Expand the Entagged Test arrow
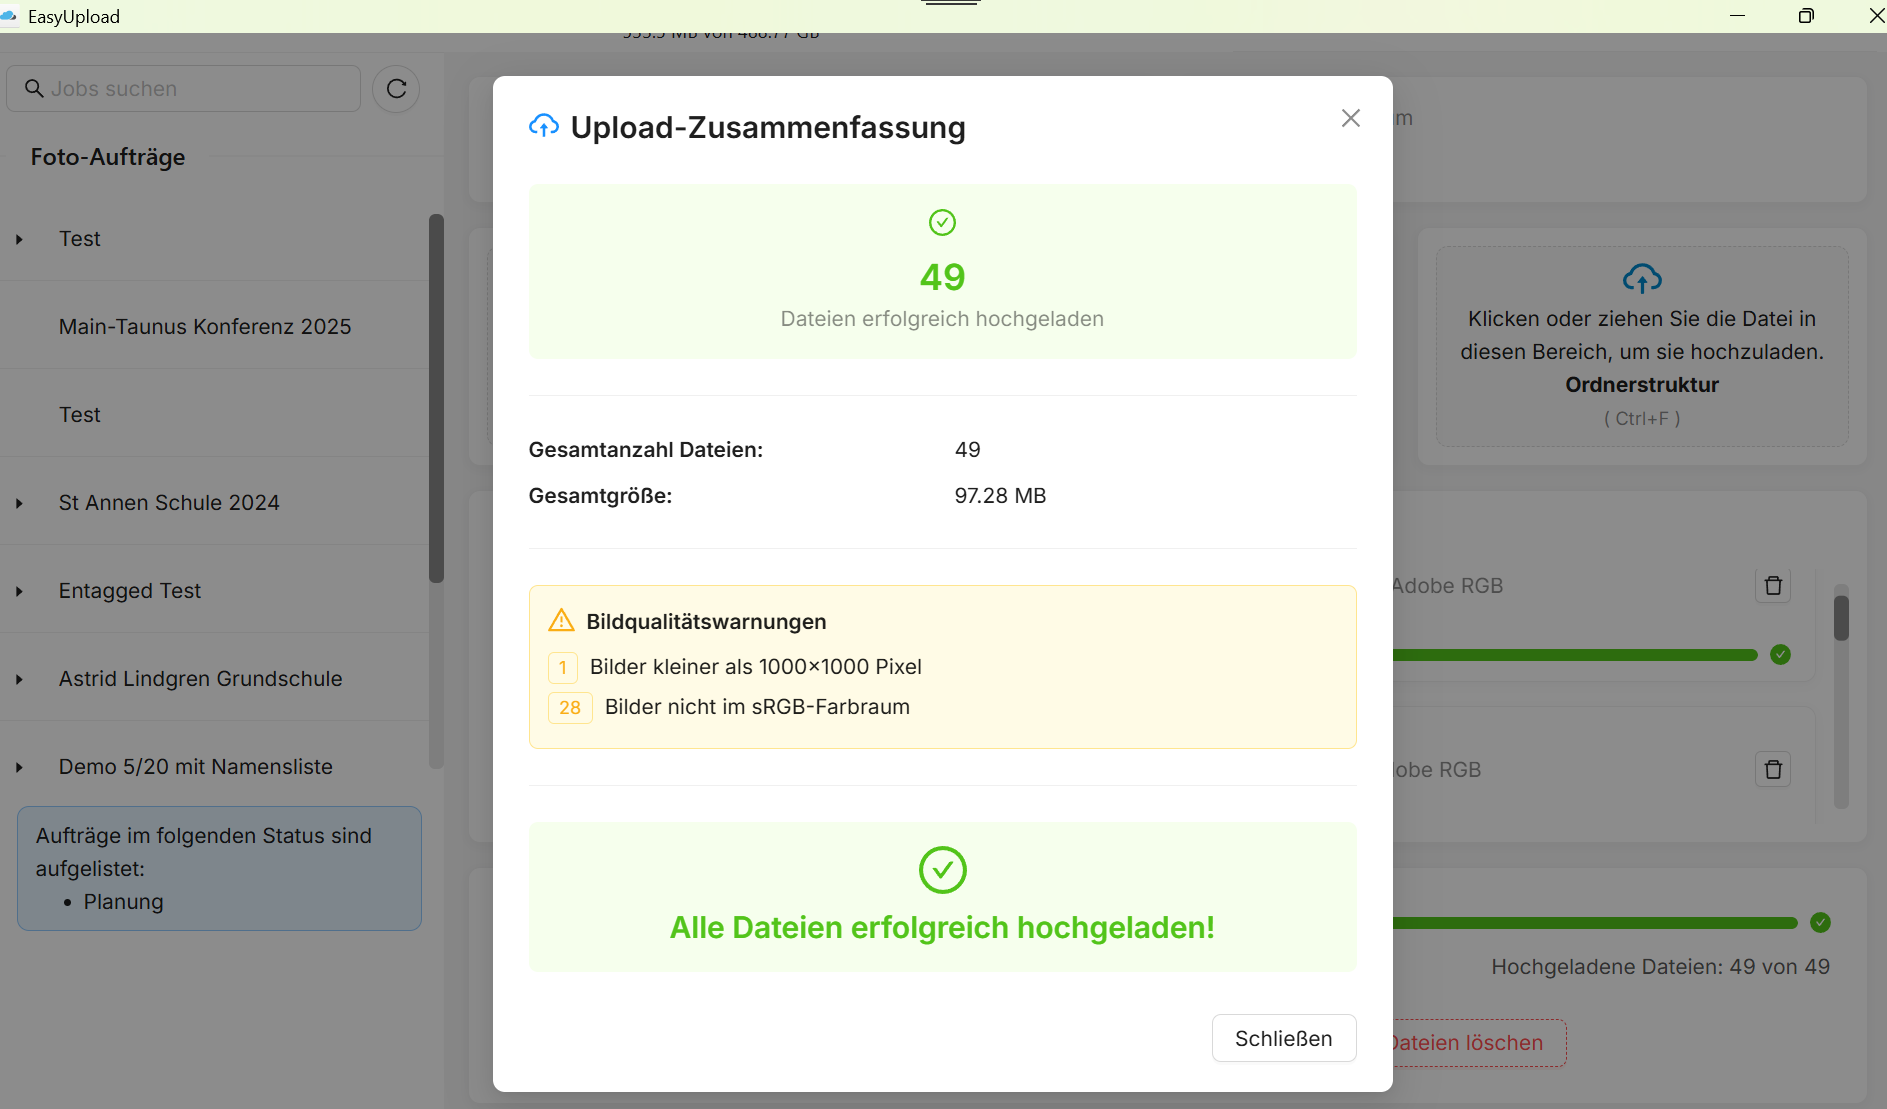The image size is (1887, 1109). [19, 591]
